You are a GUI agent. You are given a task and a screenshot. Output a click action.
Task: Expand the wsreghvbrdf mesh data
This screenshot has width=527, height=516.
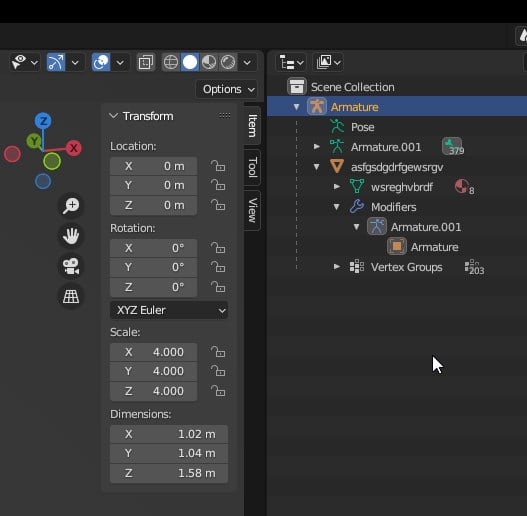tap(336, 186)
